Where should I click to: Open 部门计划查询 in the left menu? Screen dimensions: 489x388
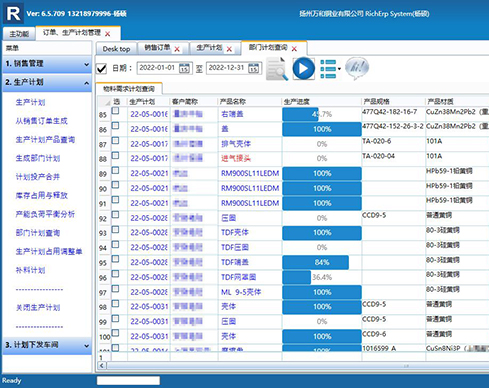pyautogui.click(x=38, y=233)
